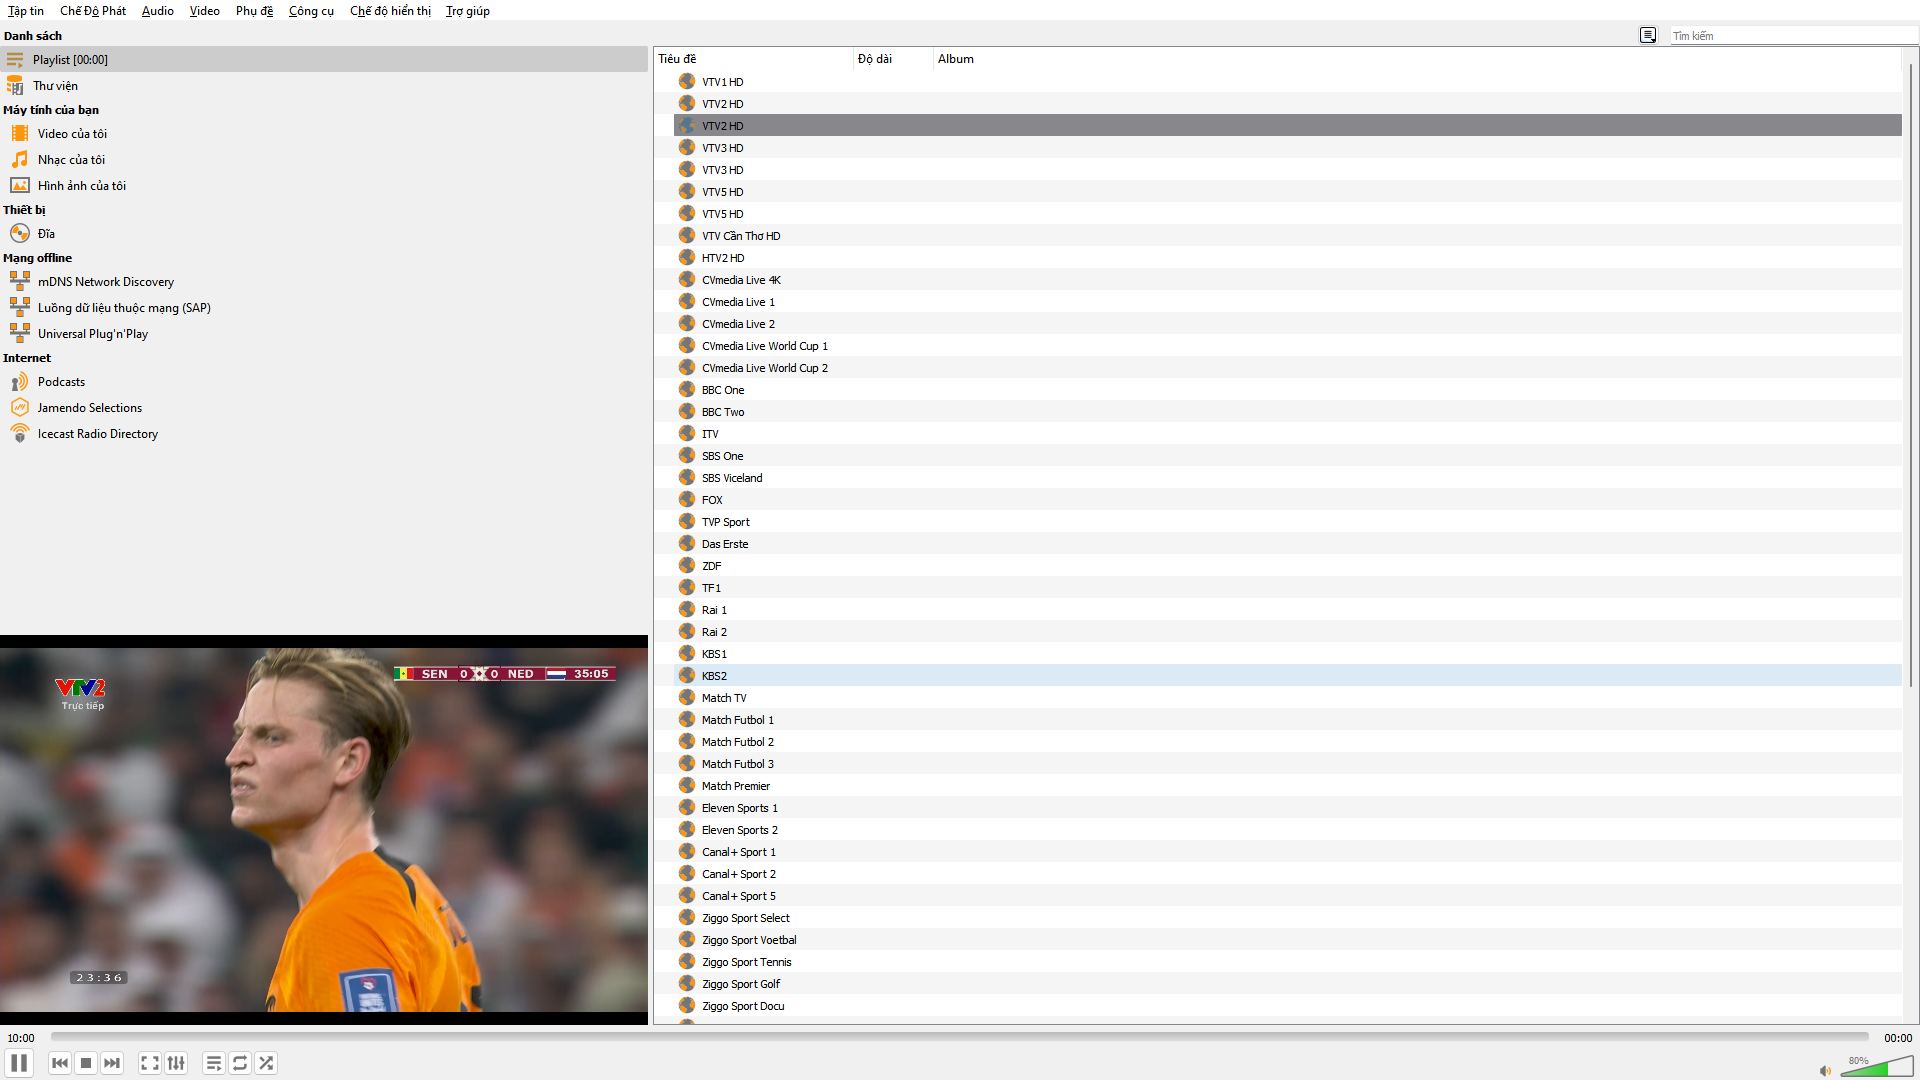Go to previous media in playlist
The height and width of the screenshot is (1080, 1920).
[x=60, y=1063]
